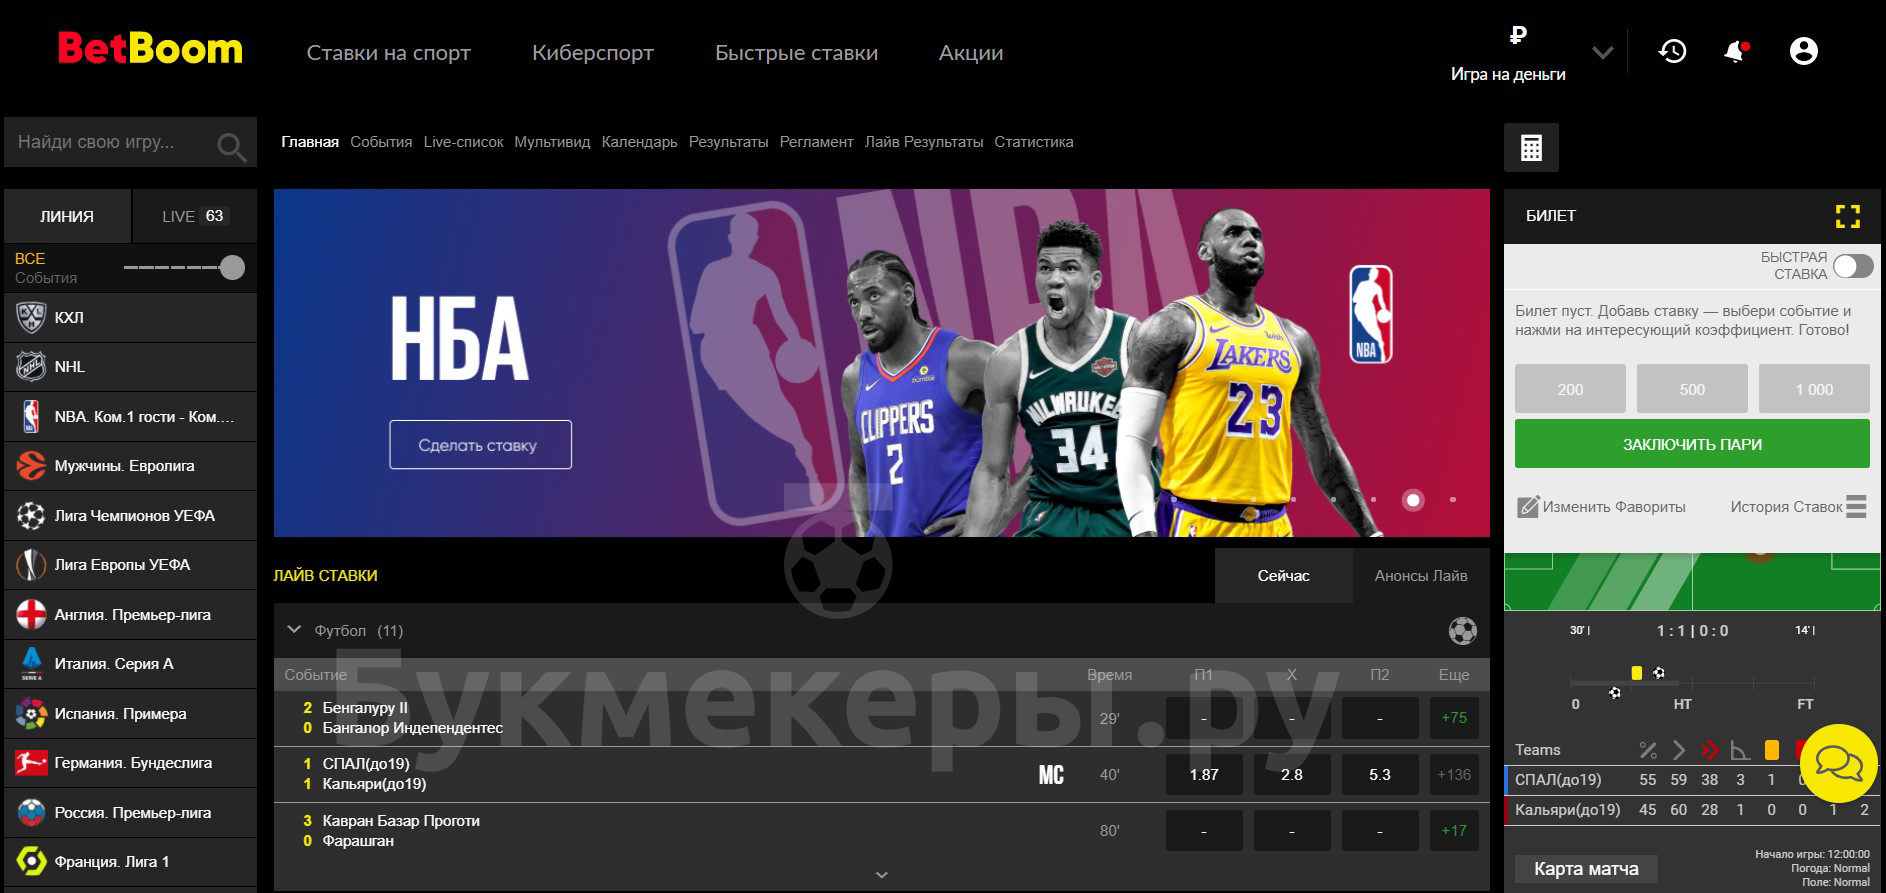Click the Карта матча button

click(x=1586, y=869)
